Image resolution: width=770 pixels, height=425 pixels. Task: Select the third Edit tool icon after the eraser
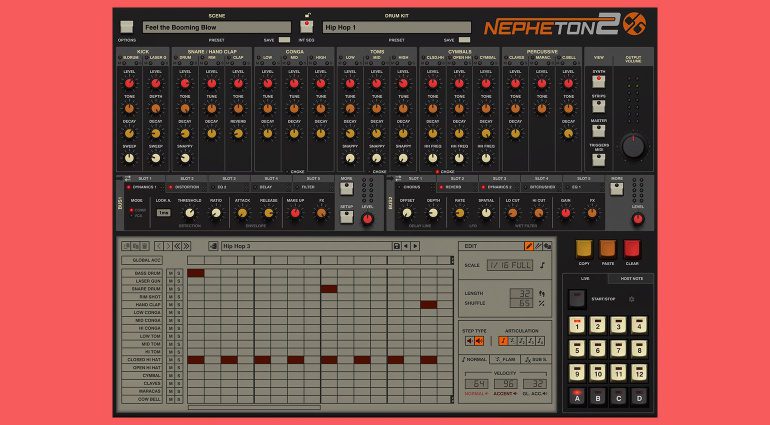[x=547, y=246]
